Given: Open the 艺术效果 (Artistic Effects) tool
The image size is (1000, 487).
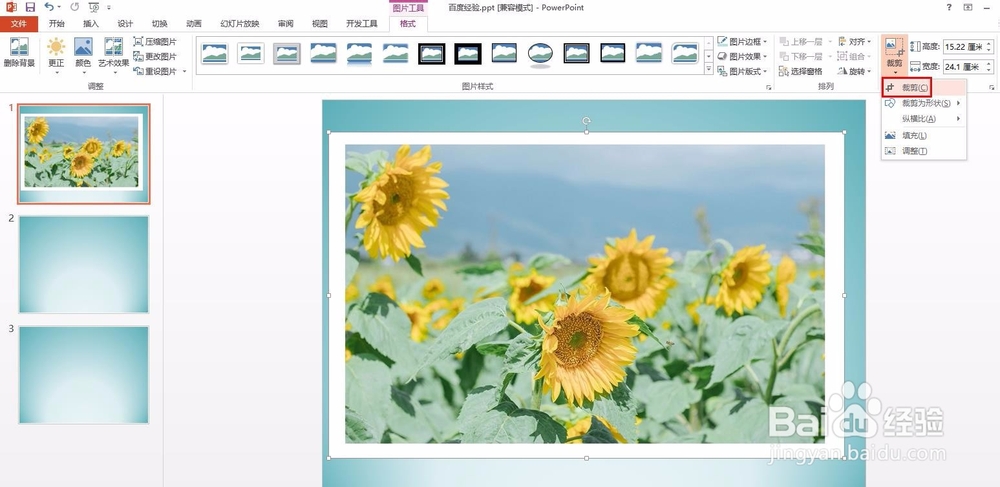Looking at the screenshot, I should tap(114, 55).
